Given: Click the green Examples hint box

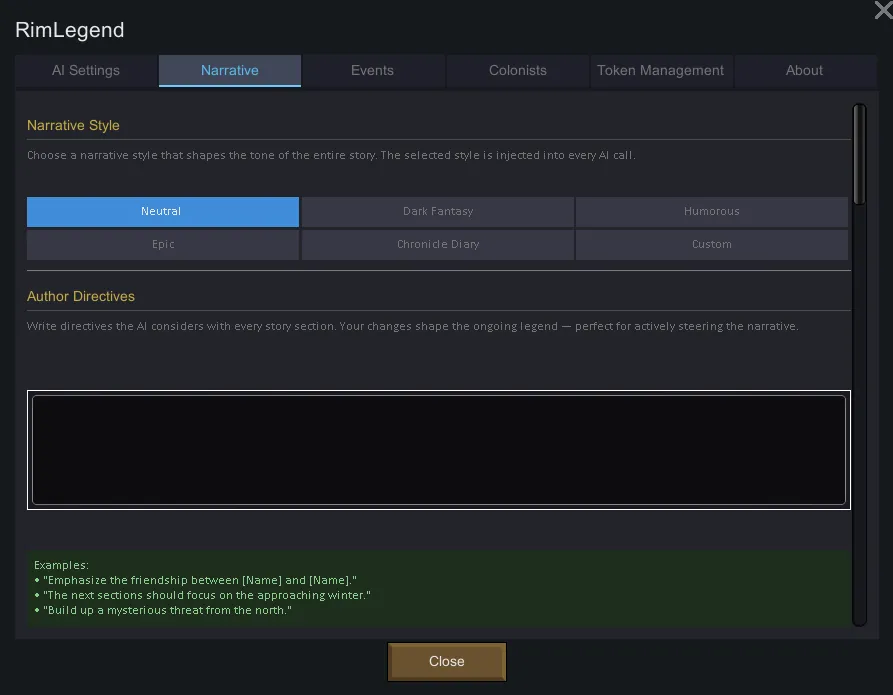Looking at the screenshot, I should point(438,587).
